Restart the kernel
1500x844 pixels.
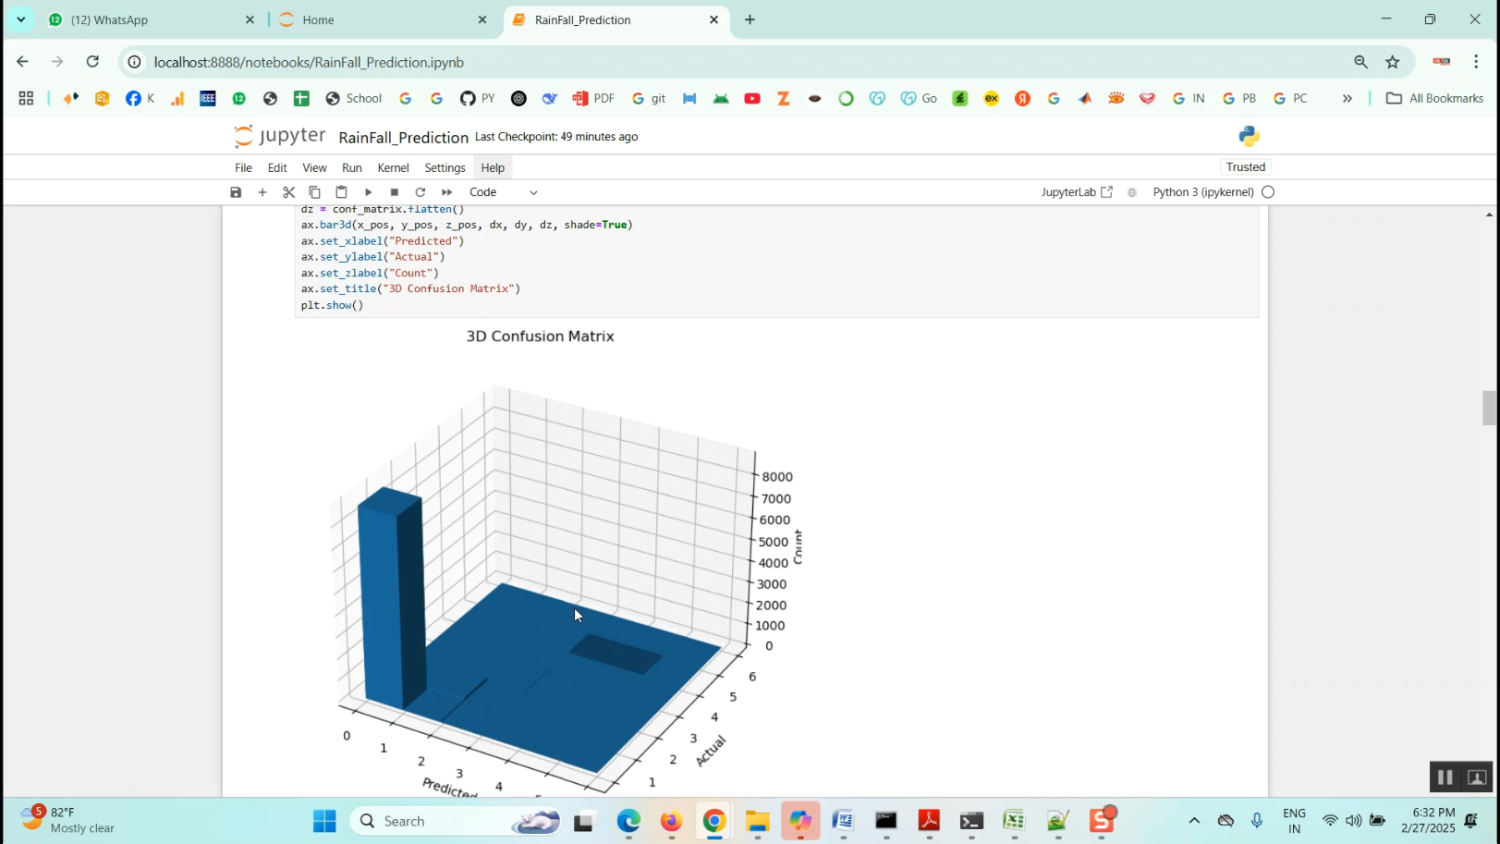click(x=420, y=191)
